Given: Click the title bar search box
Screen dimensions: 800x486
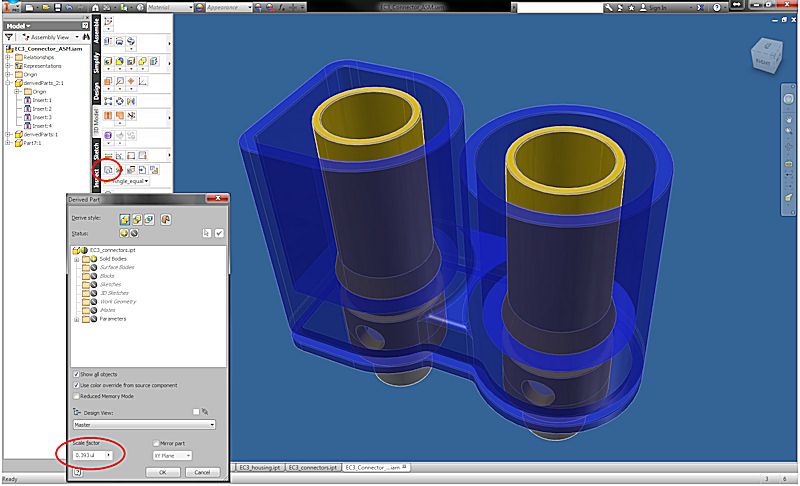Looking at the screenshot, I should [x=560, y=7].
